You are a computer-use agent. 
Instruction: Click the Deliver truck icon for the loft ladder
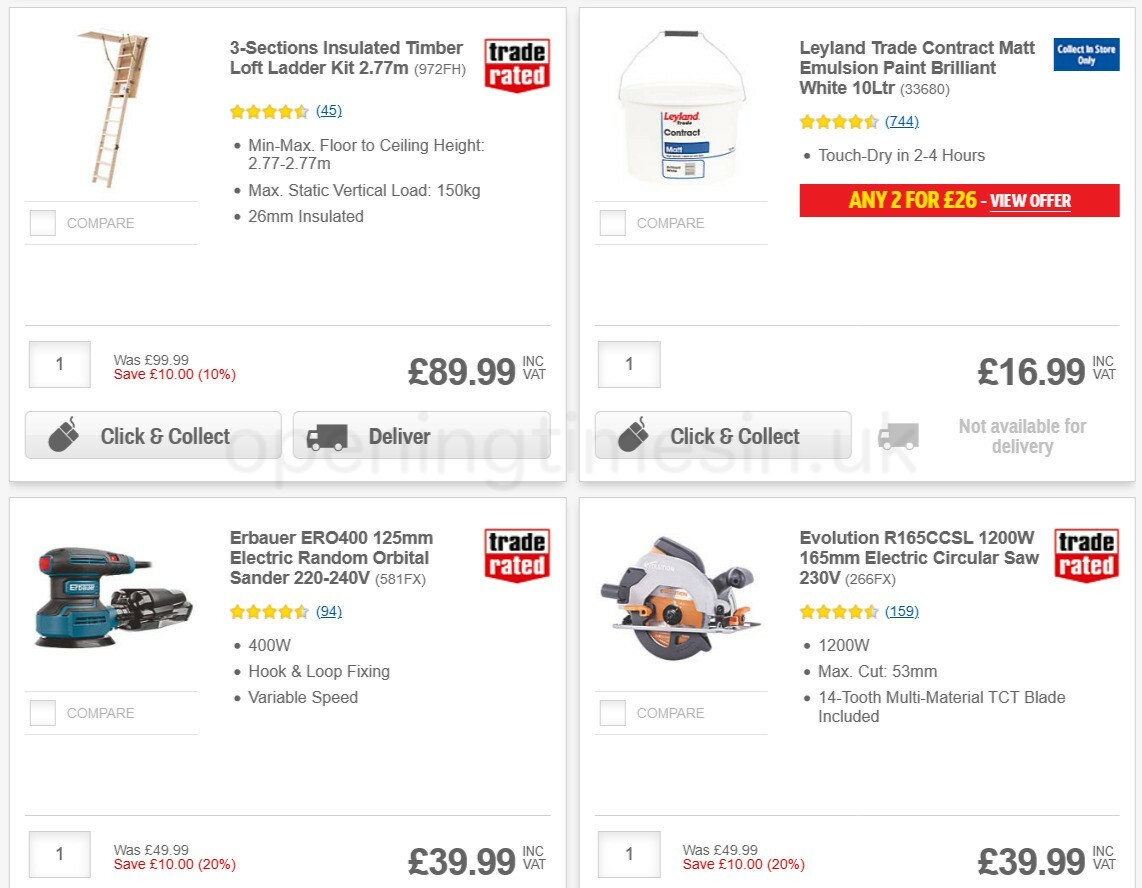click(329, 435)
